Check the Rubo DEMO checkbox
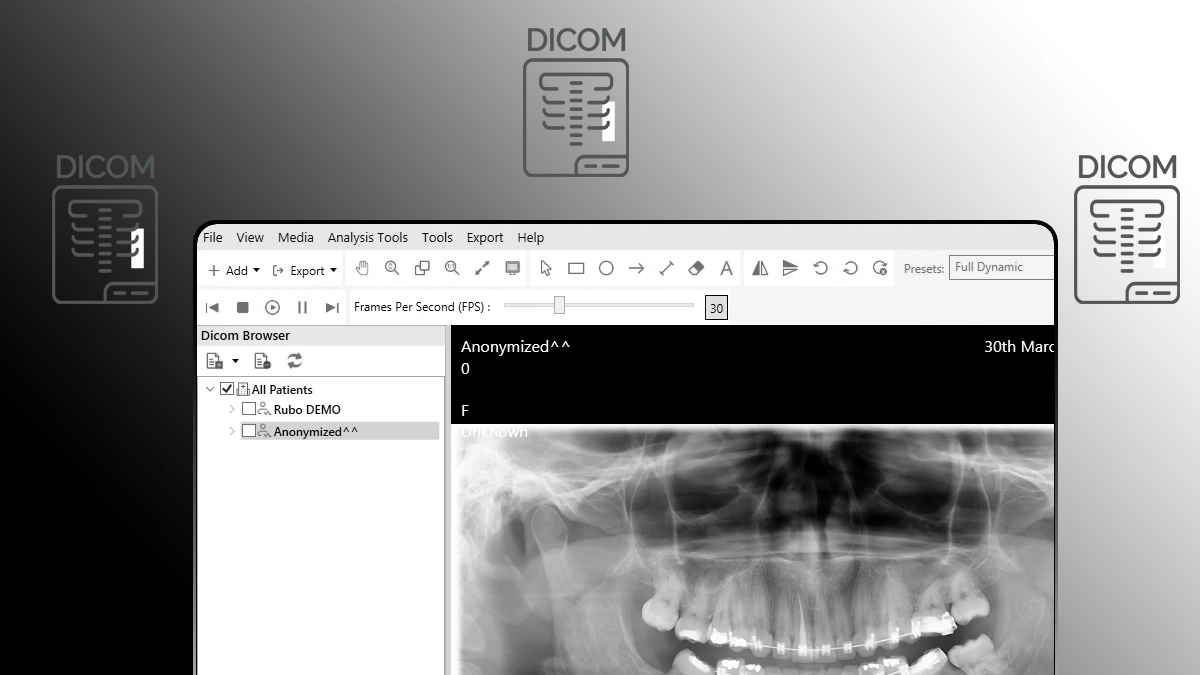This screenshot has height=675, width=1200. pyautogui.click(x=249, y=409)
